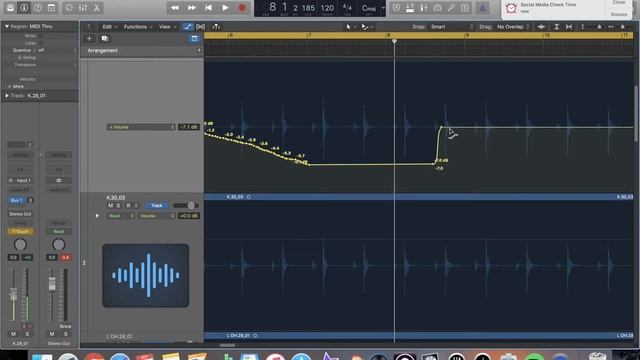640x360 pixels.
Task: Mute the K.30,03 track
Action: tap(110, 205)
